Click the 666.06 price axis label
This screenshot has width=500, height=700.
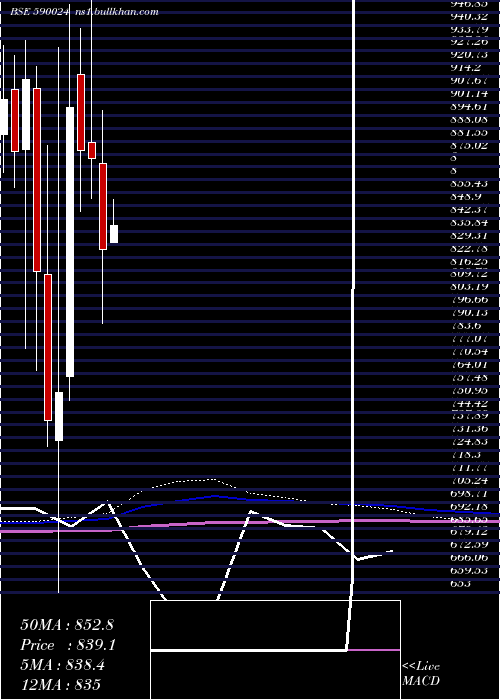469,558
